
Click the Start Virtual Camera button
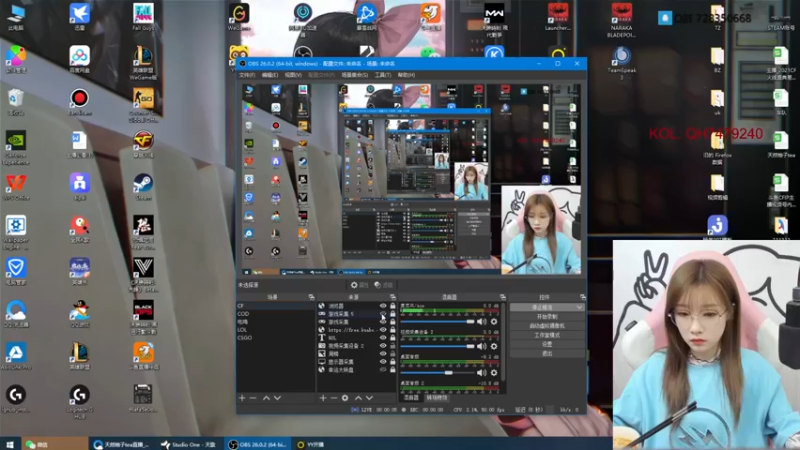pyautogui.click(x=546, y=326)
